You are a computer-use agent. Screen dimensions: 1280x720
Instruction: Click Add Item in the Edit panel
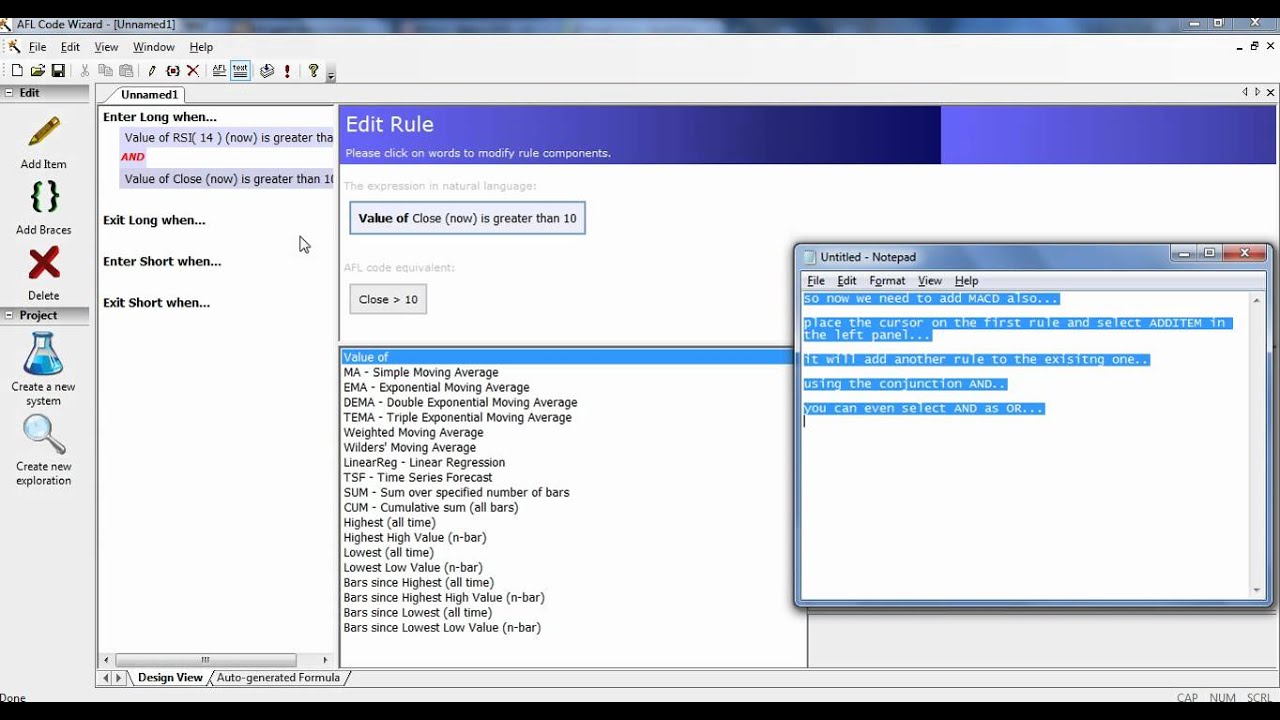44,144
